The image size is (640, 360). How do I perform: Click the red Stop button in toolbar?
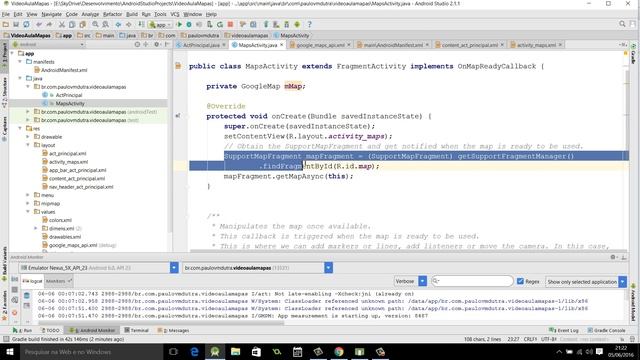point(230,24)
